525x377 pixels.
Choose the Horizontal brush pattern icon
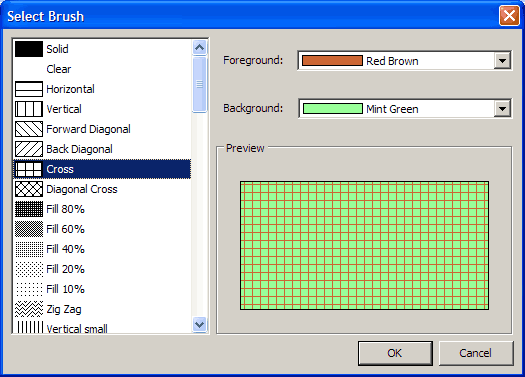point(29,89)
